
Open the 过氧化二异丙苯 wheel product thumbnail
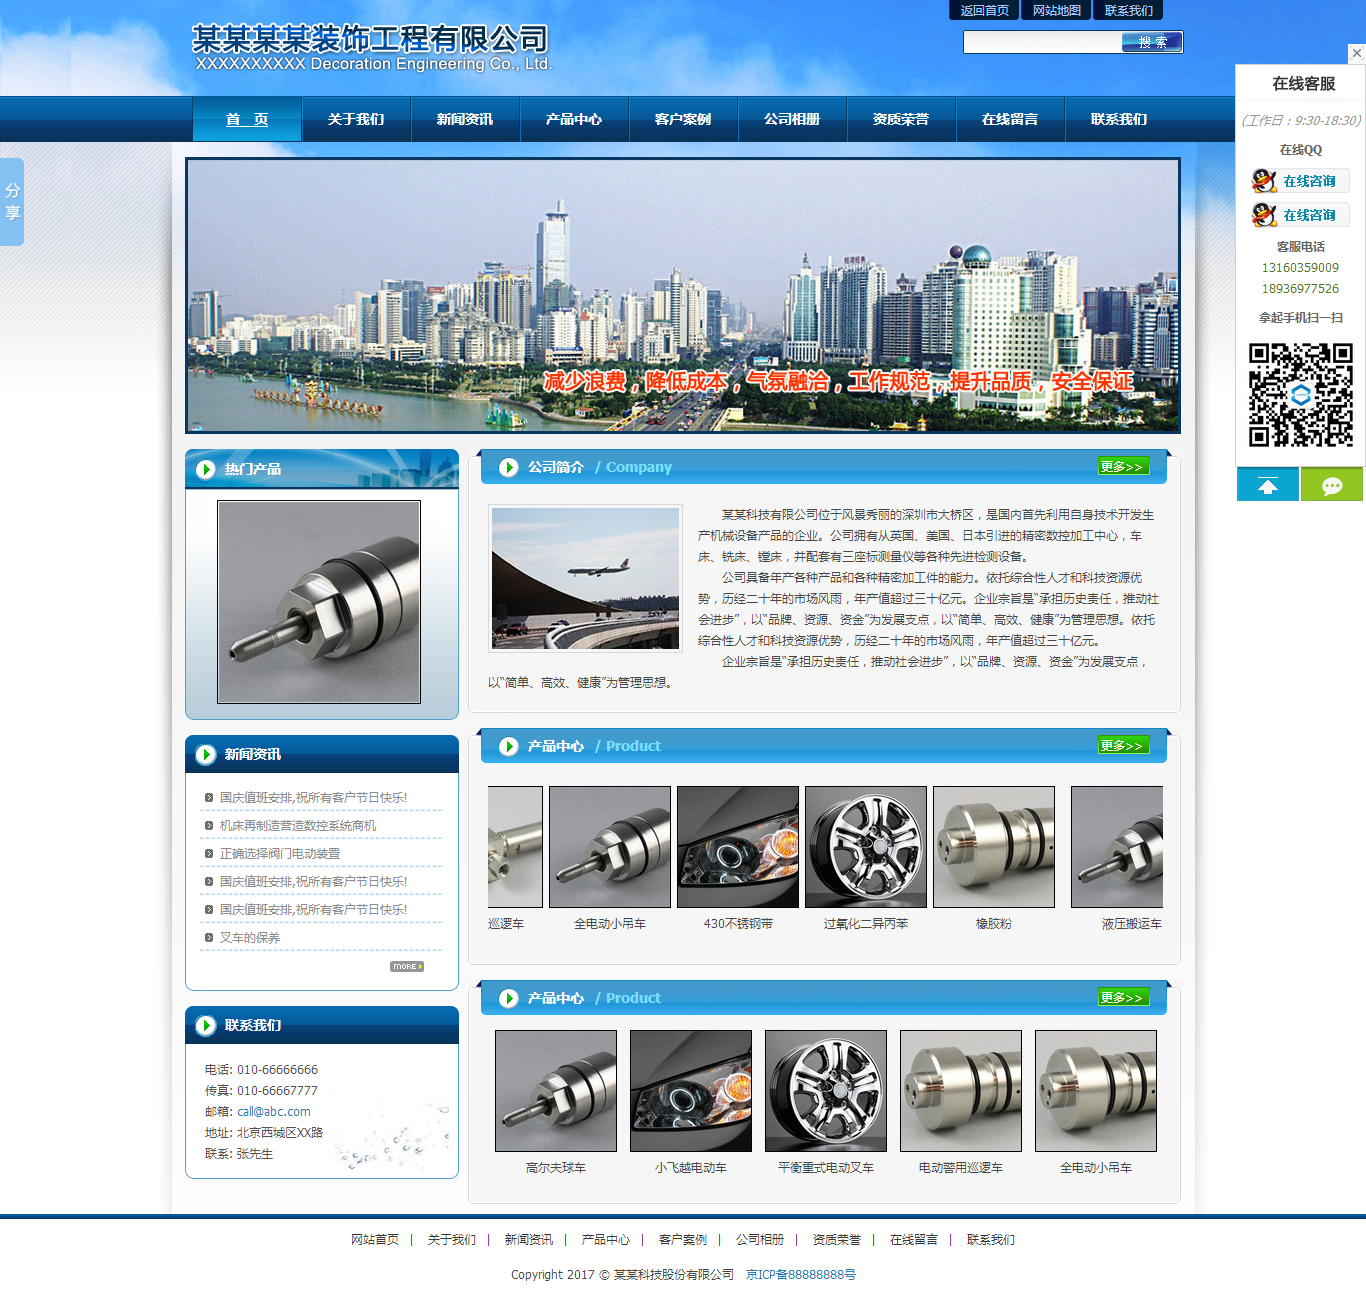click(866, 847)
